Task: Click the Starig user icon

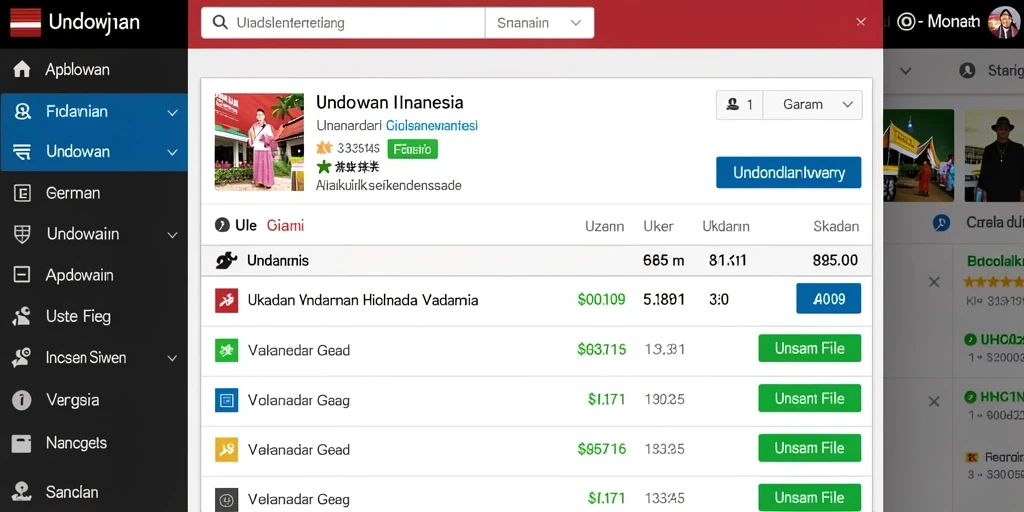Action: (967, 70)
